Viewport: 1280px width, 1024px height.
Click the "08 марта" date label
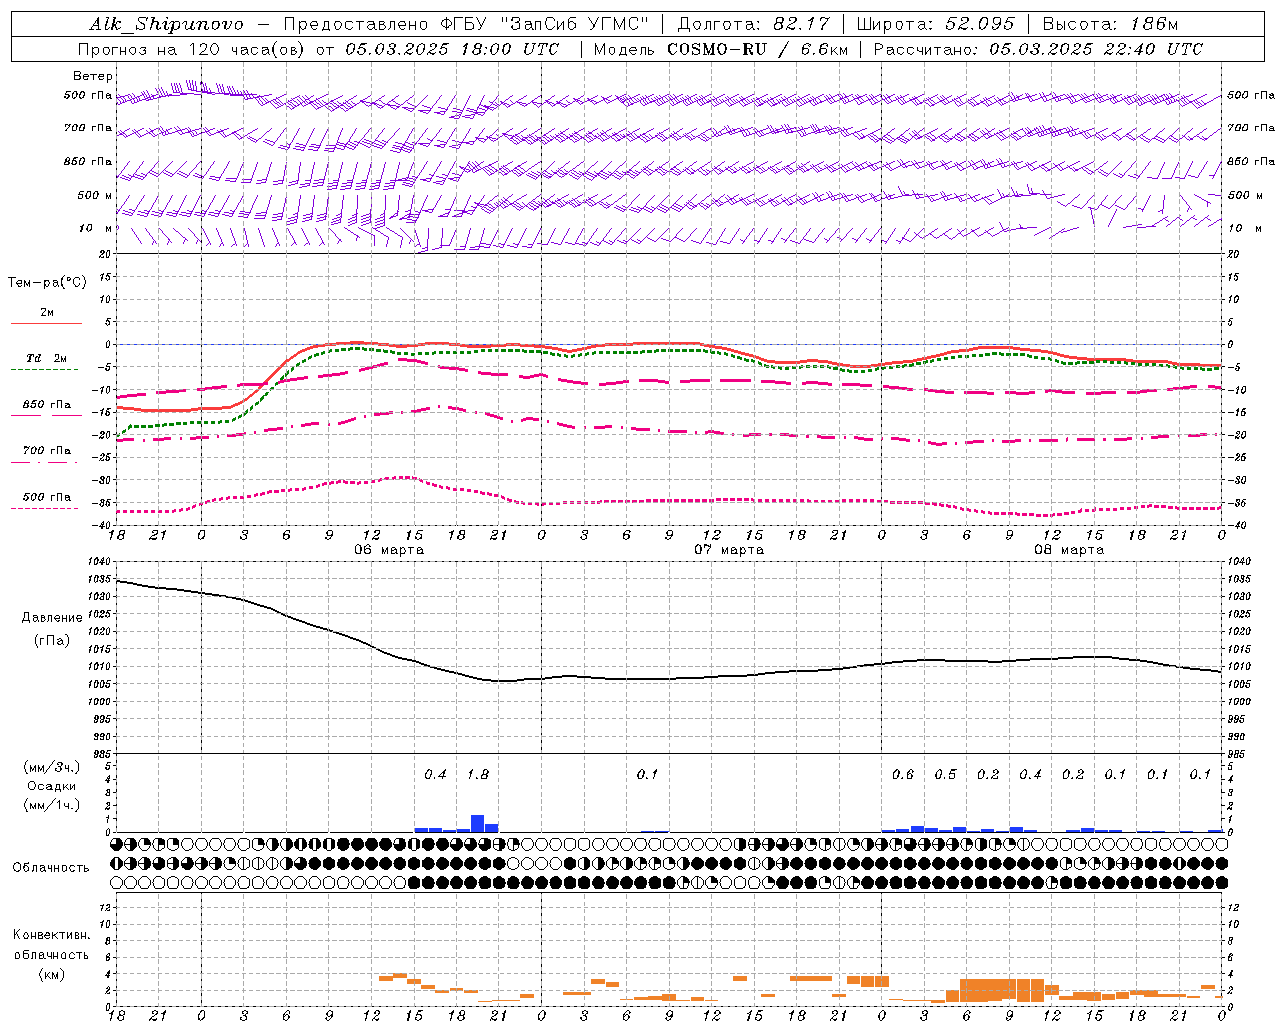click(x=1069, y=550)
